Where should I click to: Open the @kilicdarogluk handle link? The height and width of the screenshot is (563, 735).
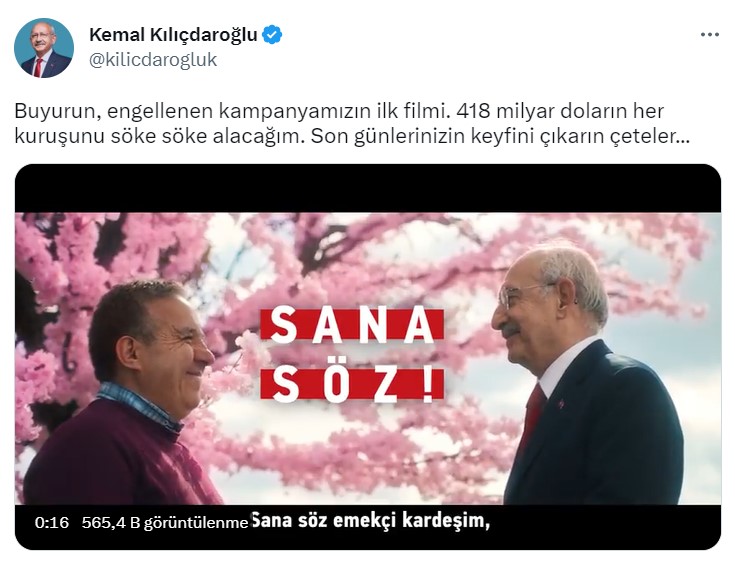click(153, 60)
